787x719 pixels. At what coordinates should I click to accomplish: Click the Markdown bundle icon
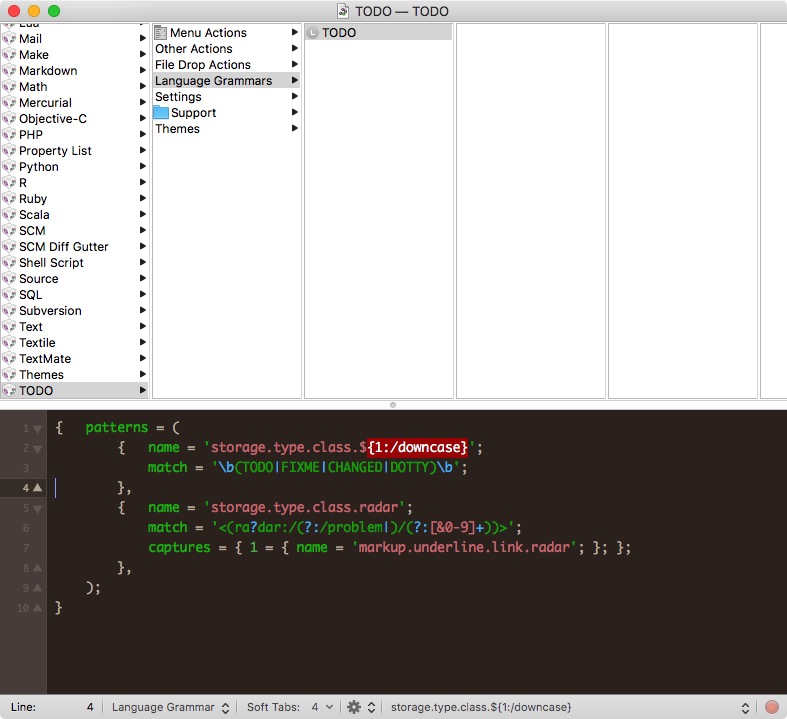tap(9, 71)
